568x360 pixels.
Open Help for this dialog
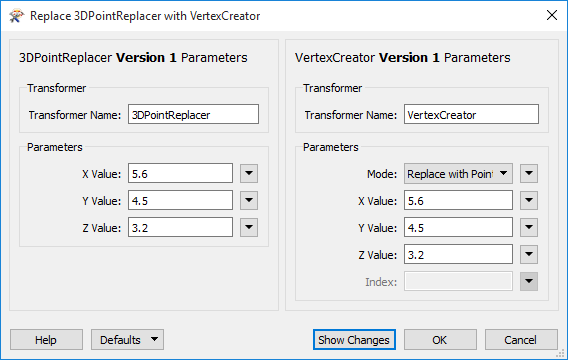click(x=46, y=340)
